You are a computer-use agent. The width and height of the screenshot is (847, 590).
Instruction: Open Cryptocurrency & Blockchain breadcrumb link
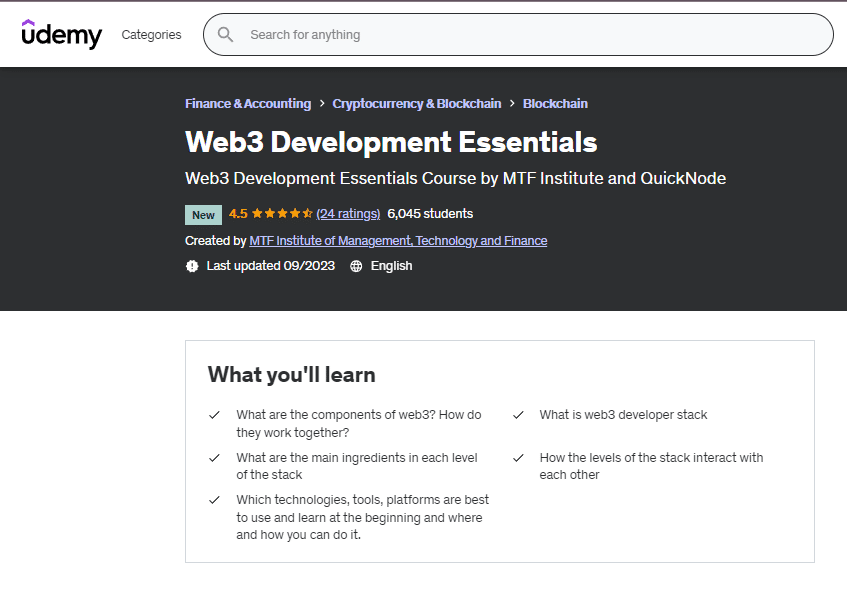click(416, 104)
